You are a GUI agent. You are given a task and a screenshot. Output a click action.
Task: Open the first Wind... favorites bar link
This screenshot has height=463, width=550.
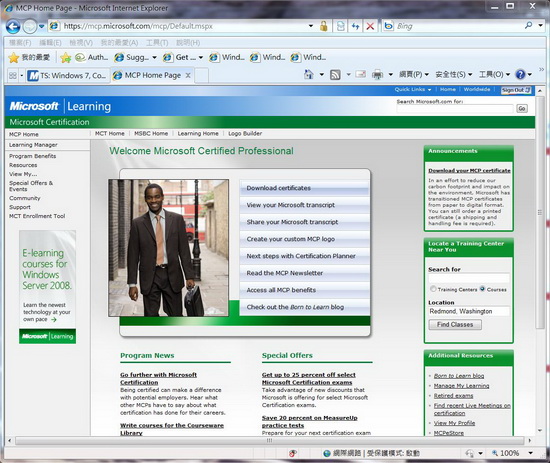227,57
